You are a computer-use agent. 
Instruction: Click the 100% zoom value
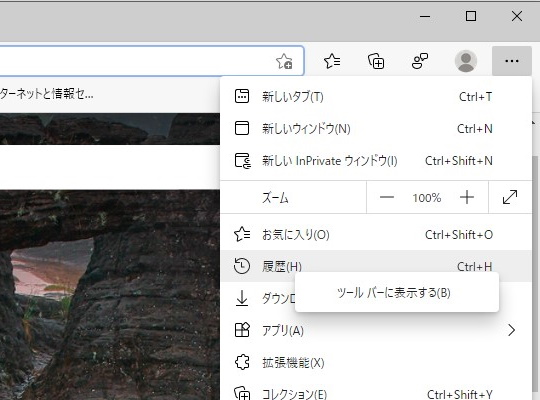(427, 198)
